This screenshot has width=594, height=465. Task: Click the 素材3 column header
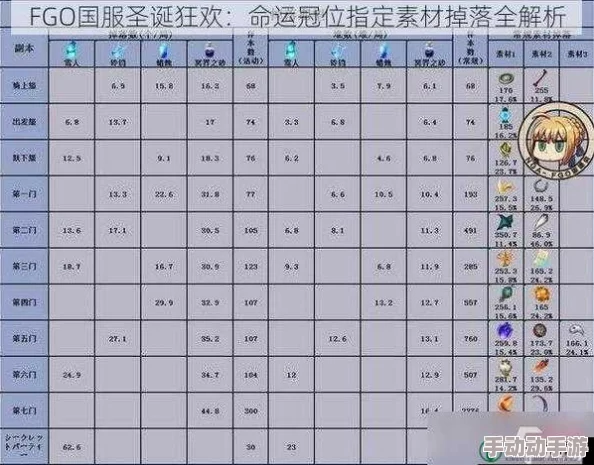click(577, 54)
